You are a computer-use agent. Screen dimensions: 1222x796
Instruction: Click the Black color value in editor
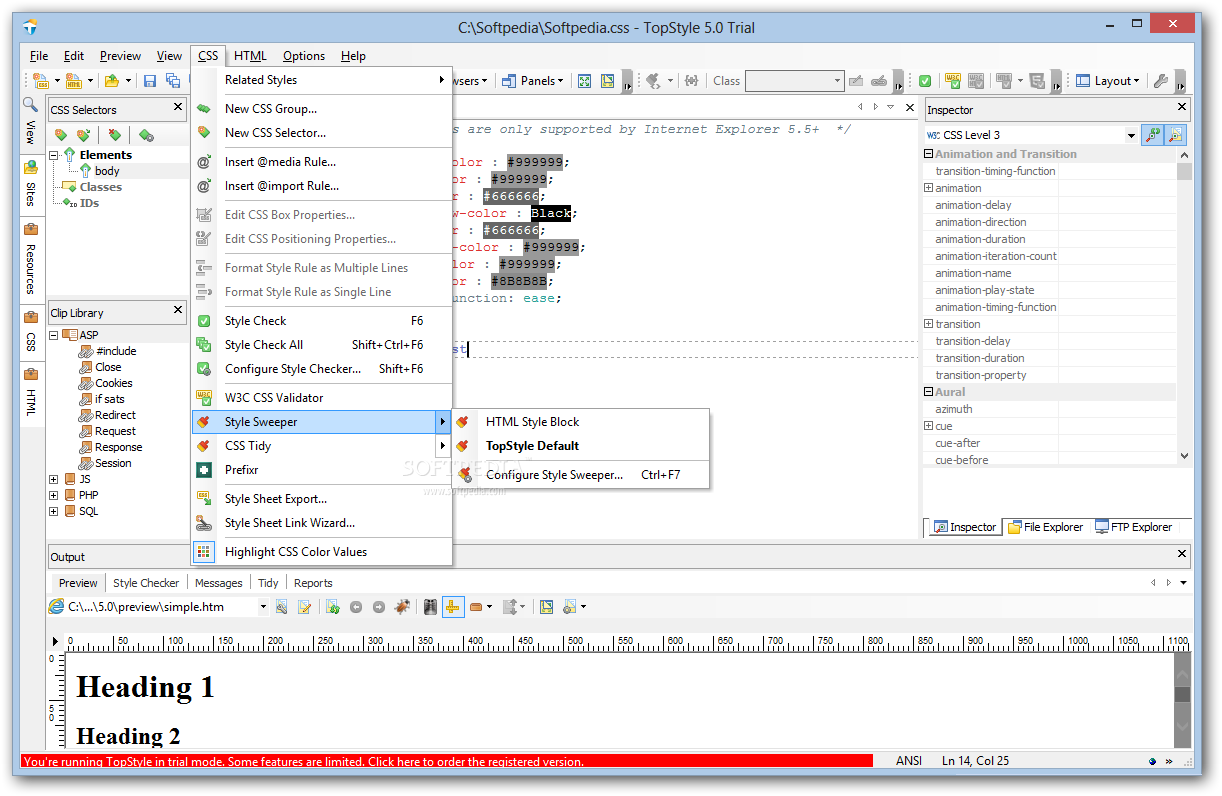click(551, 213)
